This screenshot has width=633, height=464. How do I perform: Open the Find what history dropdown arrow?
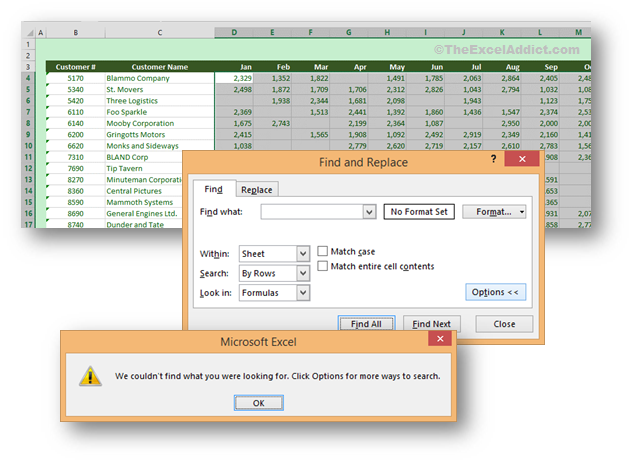[x=369, y=212]
